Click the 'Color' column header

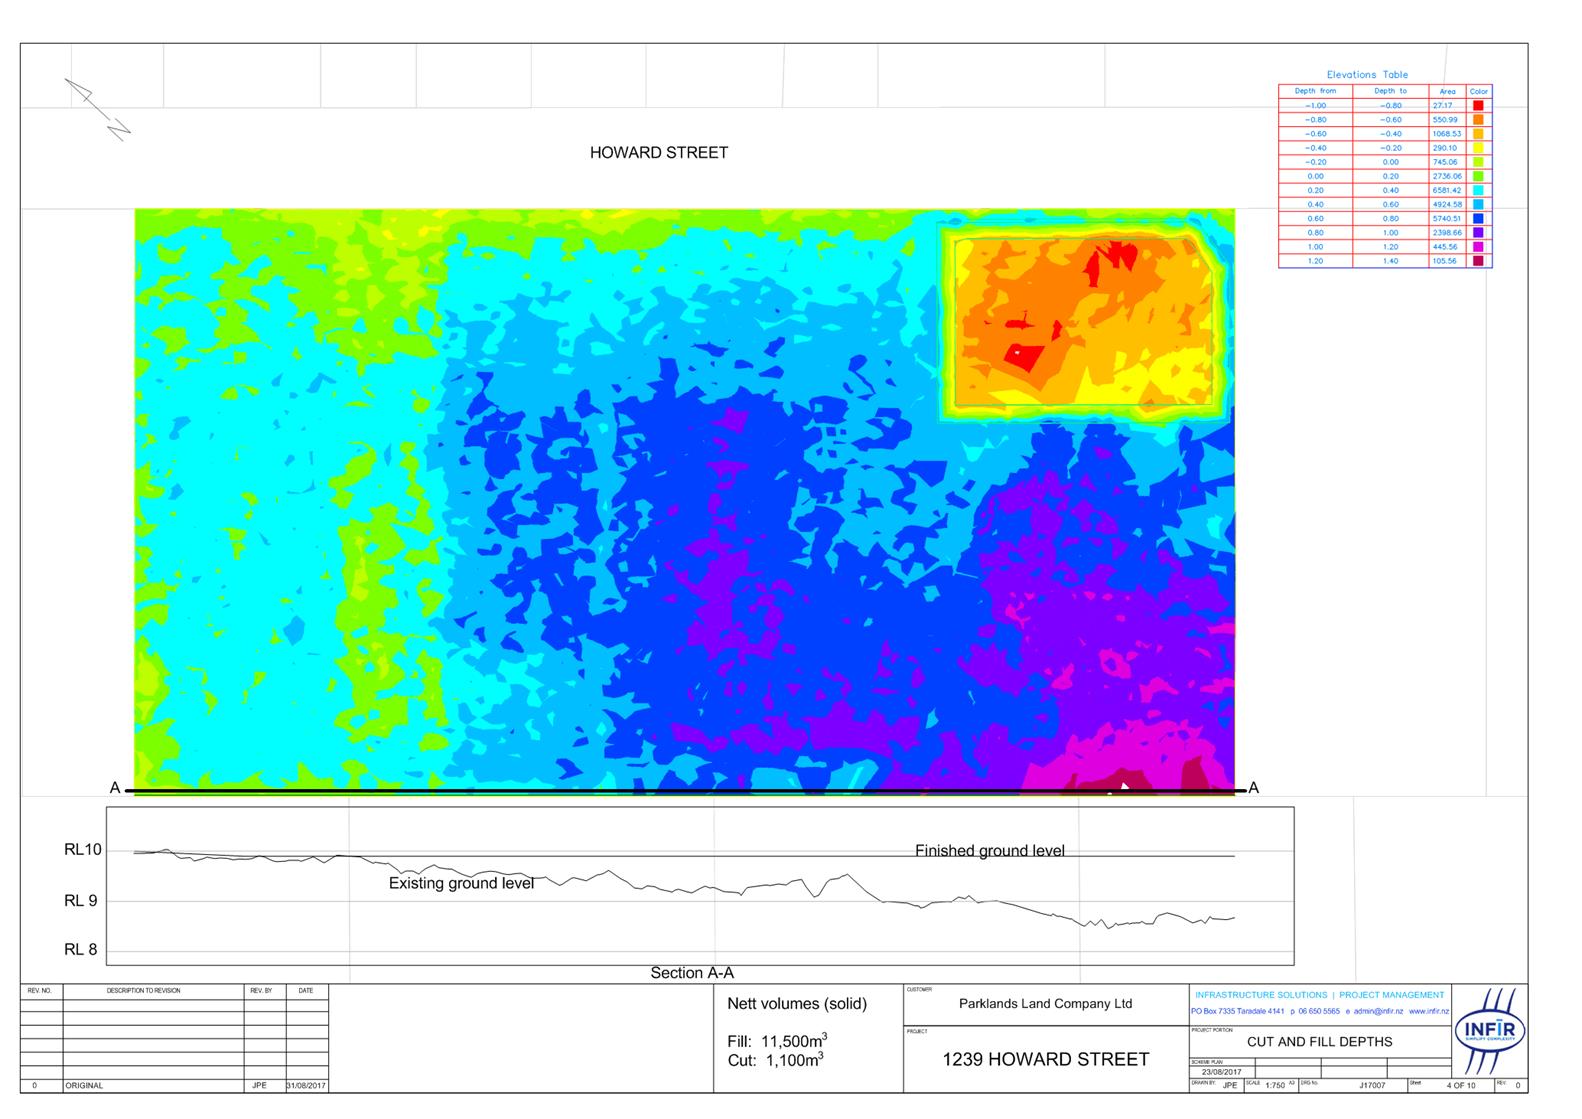click(1478, 91)
